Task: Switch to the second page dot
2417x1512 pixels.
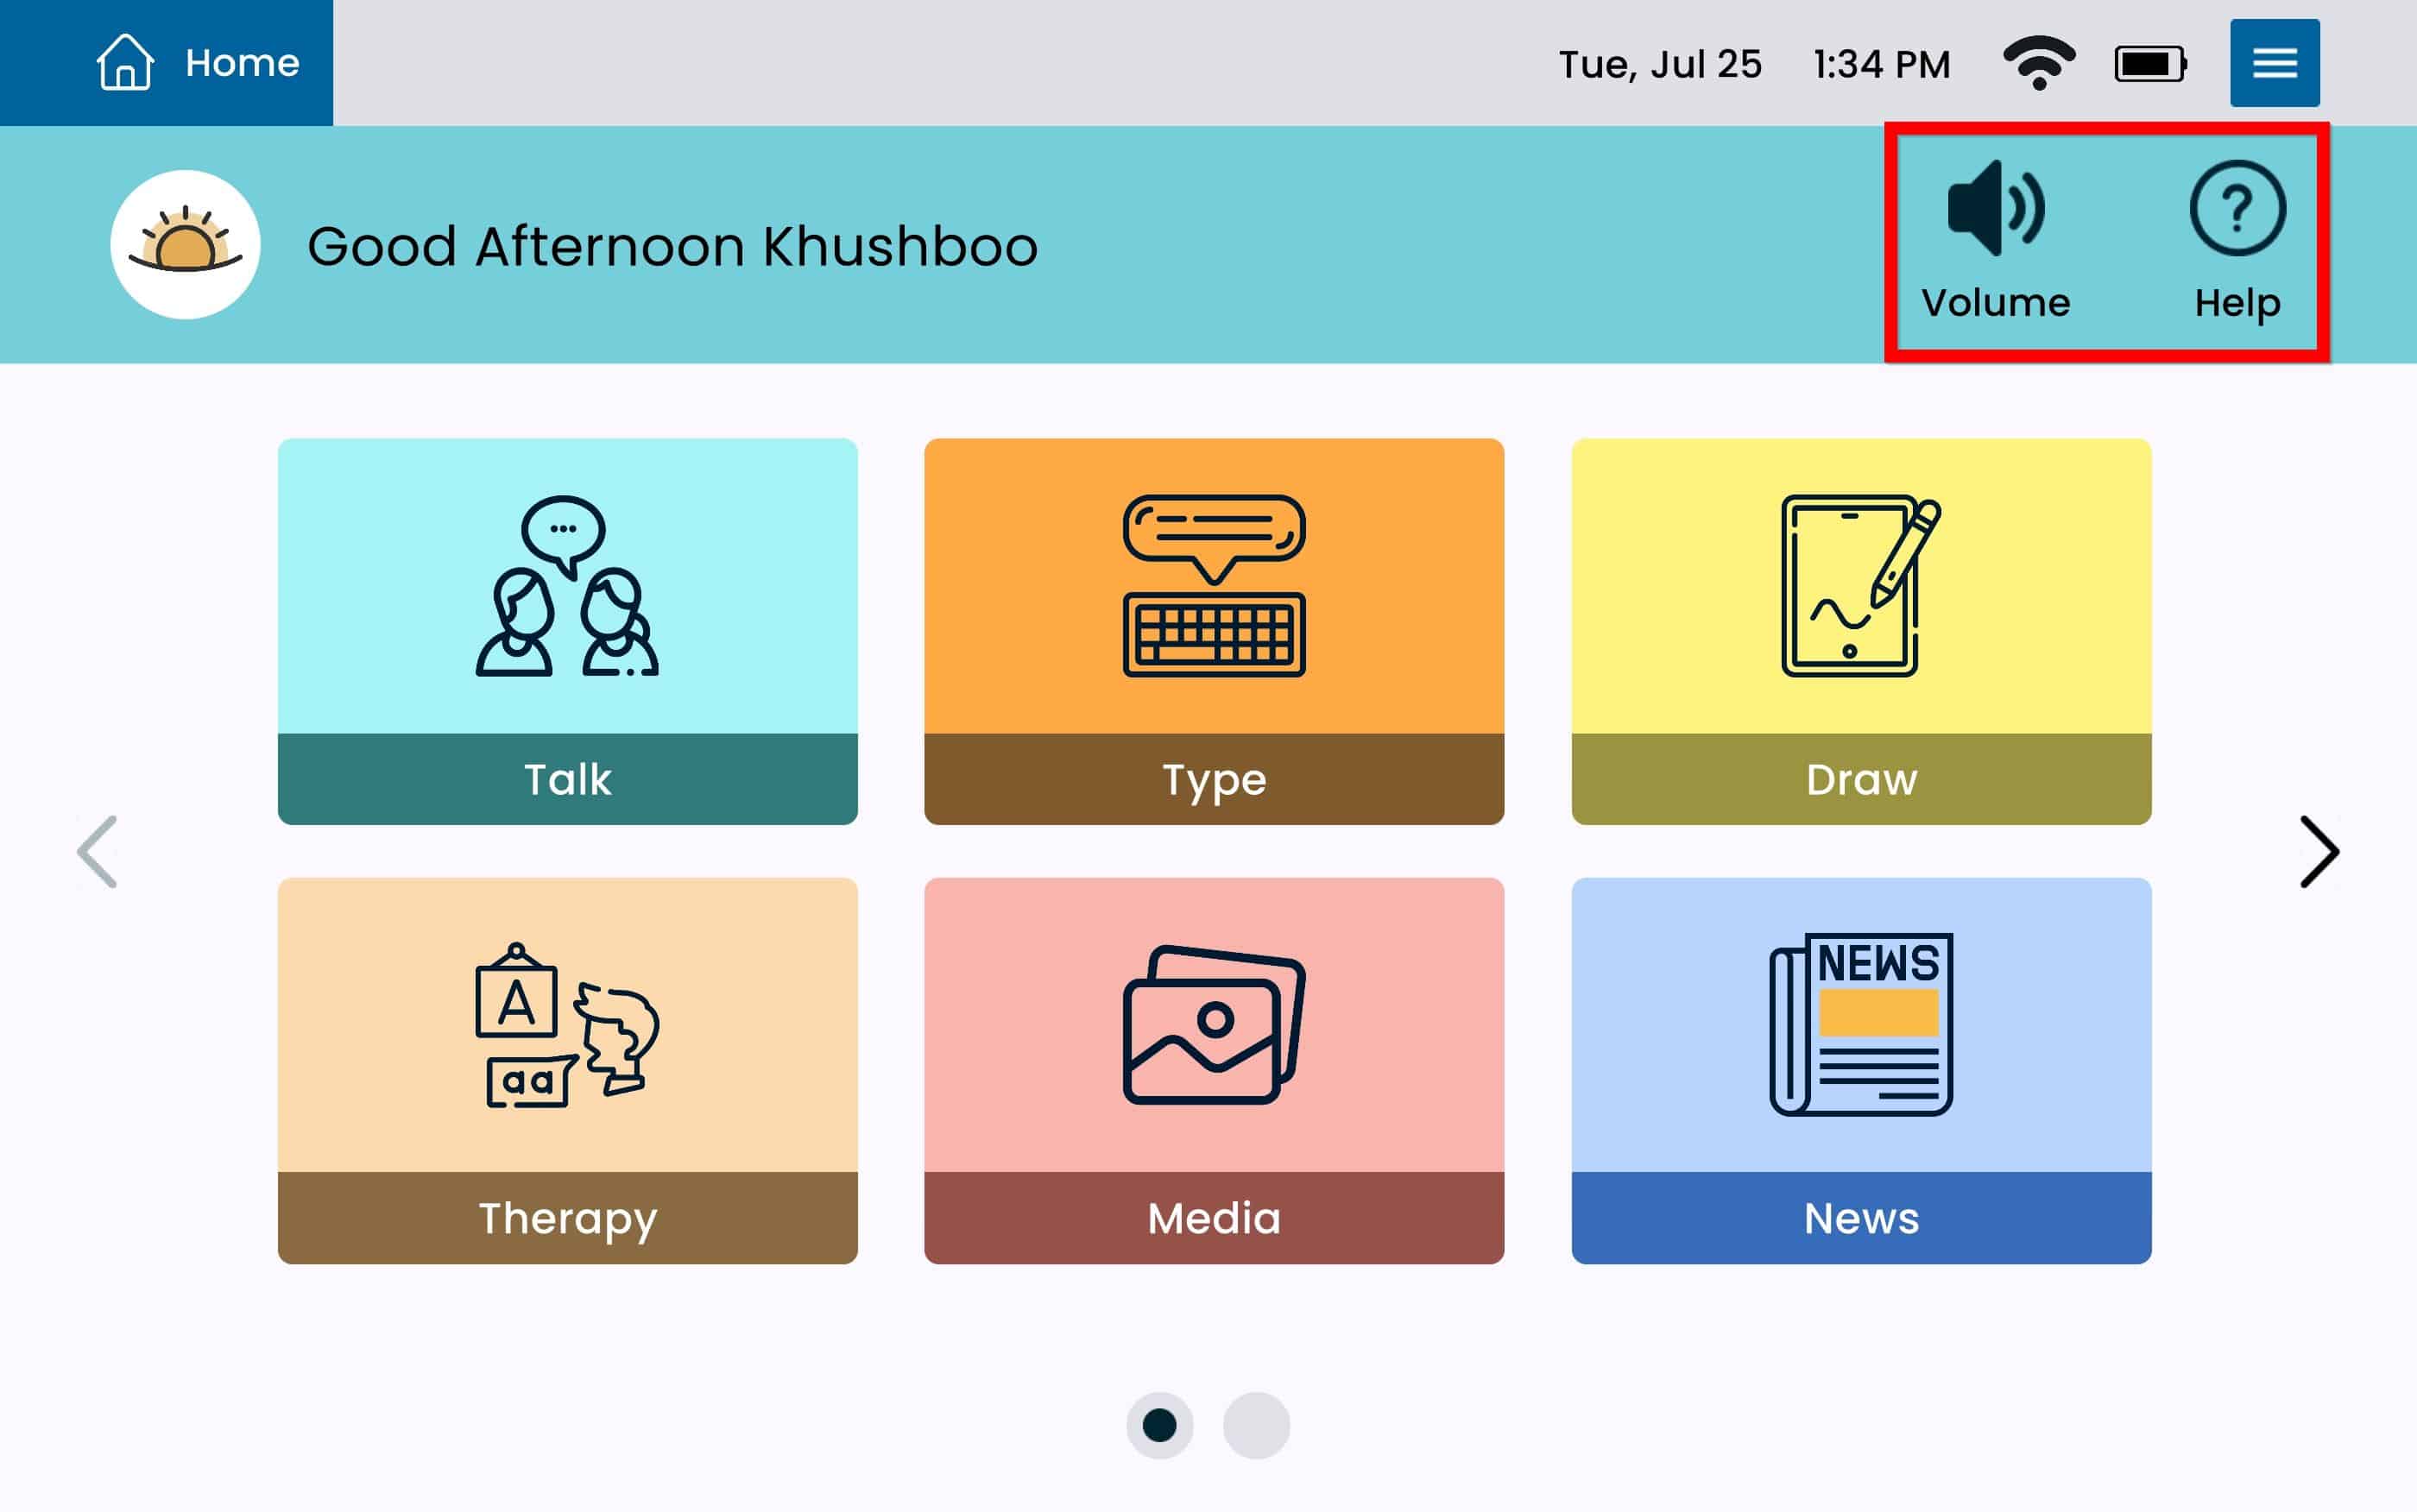Action: [x=1256, y=1425]
